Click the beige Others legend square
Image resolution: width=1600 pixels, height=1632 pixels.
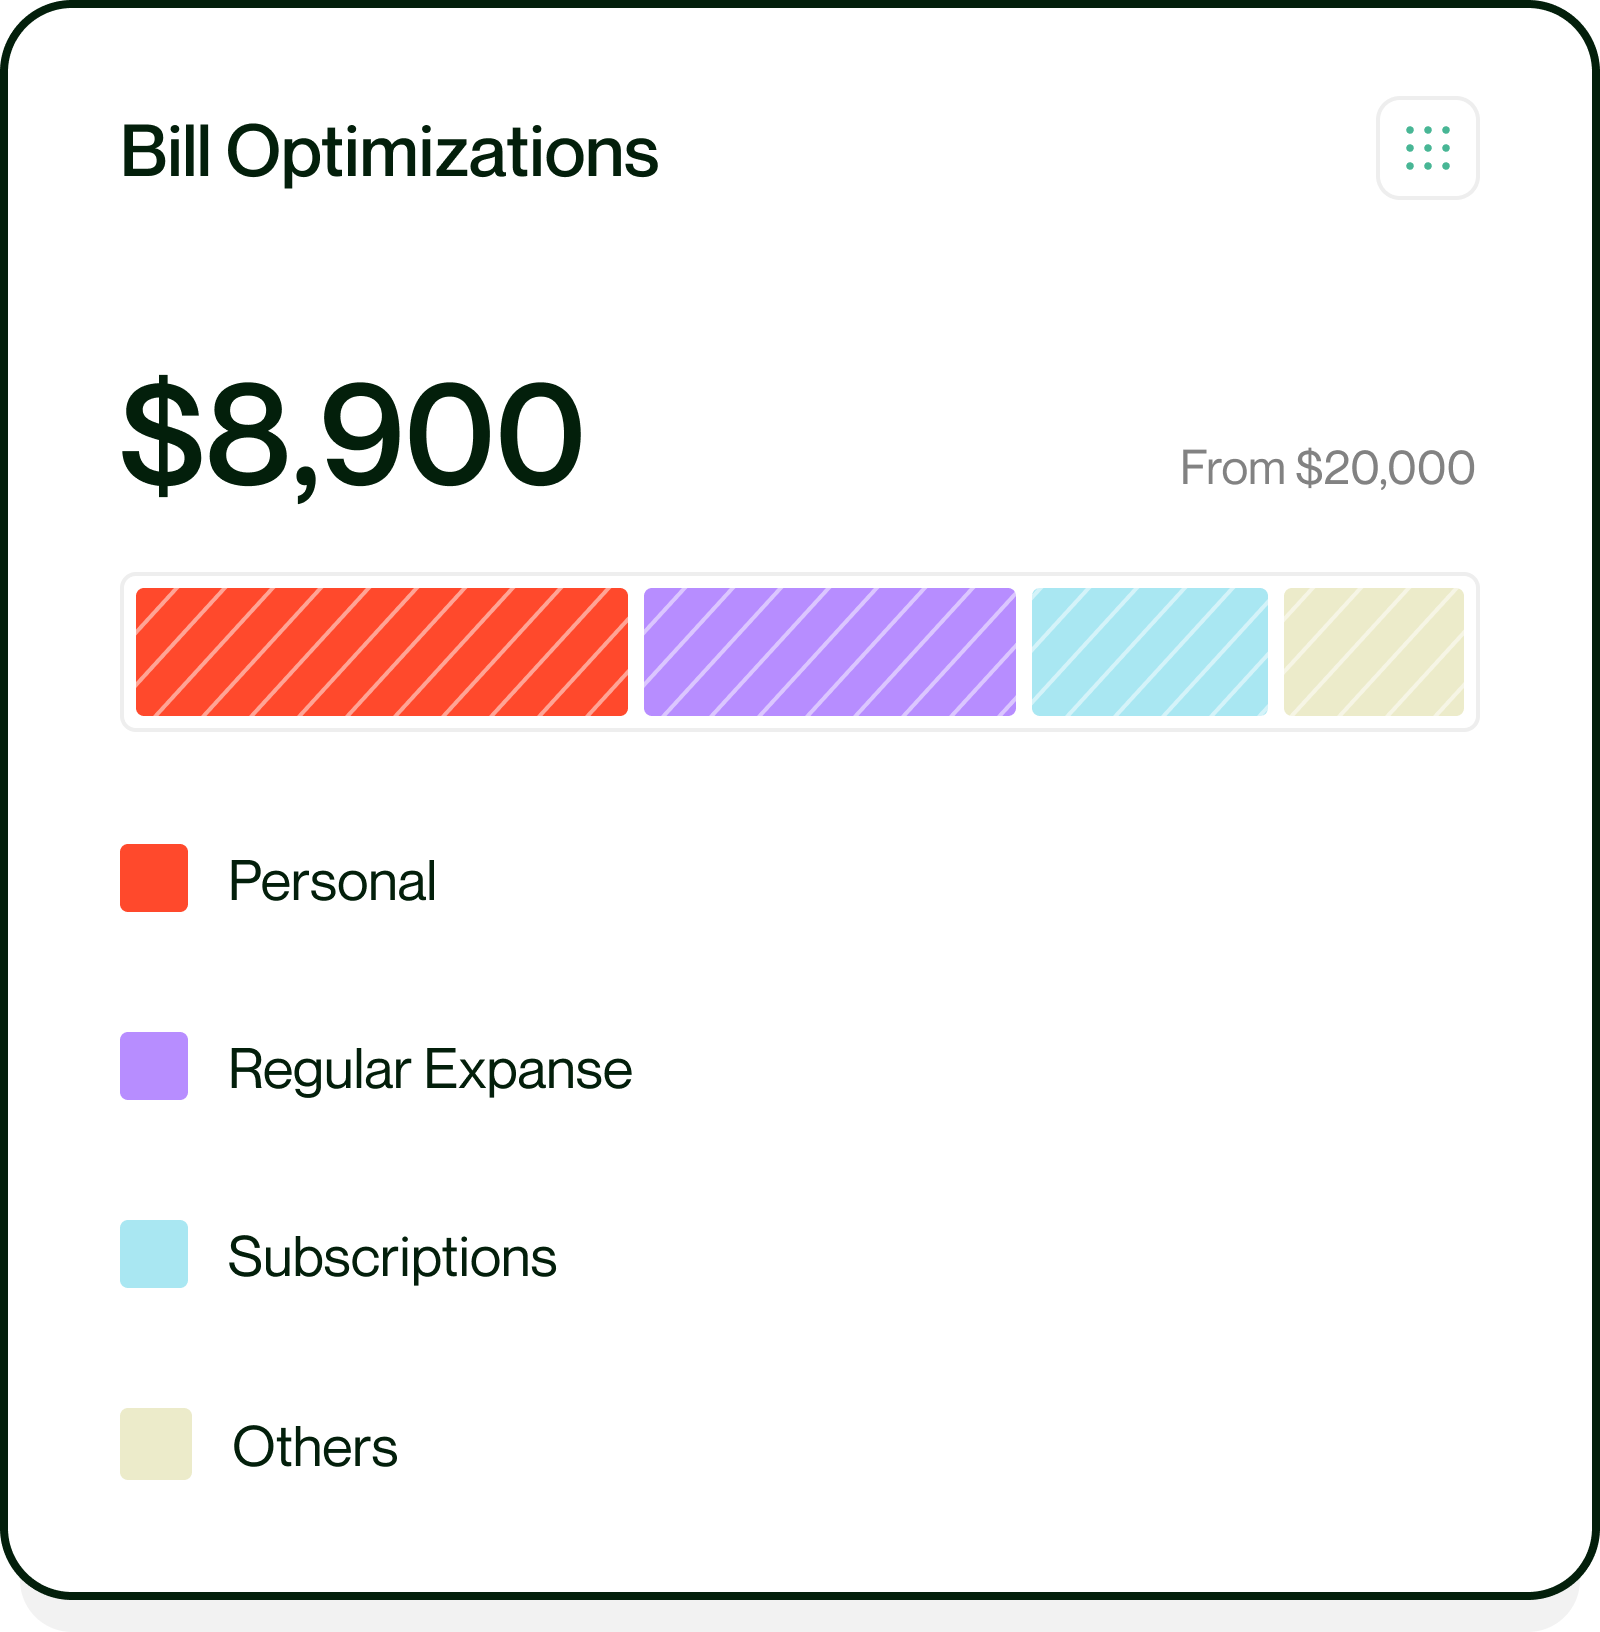pos(156,1444)
